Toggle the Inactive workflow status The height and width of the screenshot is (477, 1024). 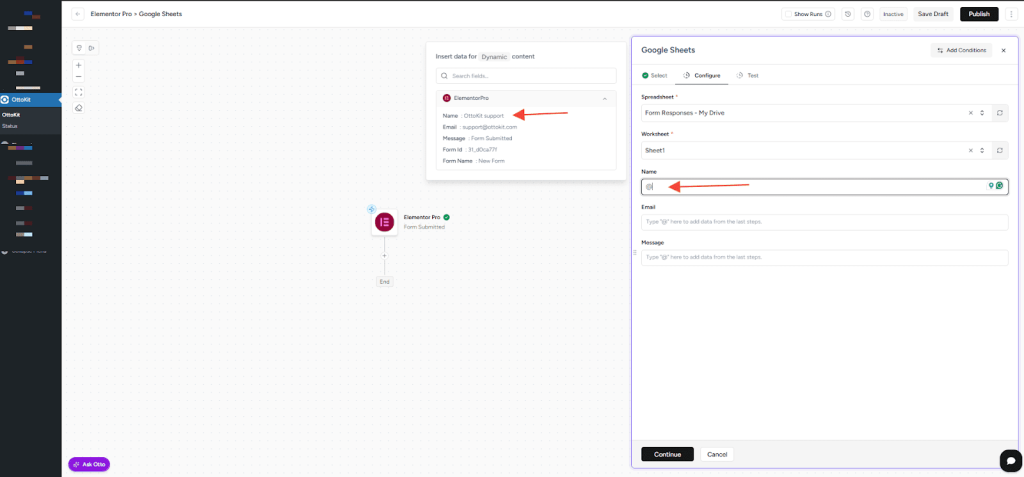(893, 14)
